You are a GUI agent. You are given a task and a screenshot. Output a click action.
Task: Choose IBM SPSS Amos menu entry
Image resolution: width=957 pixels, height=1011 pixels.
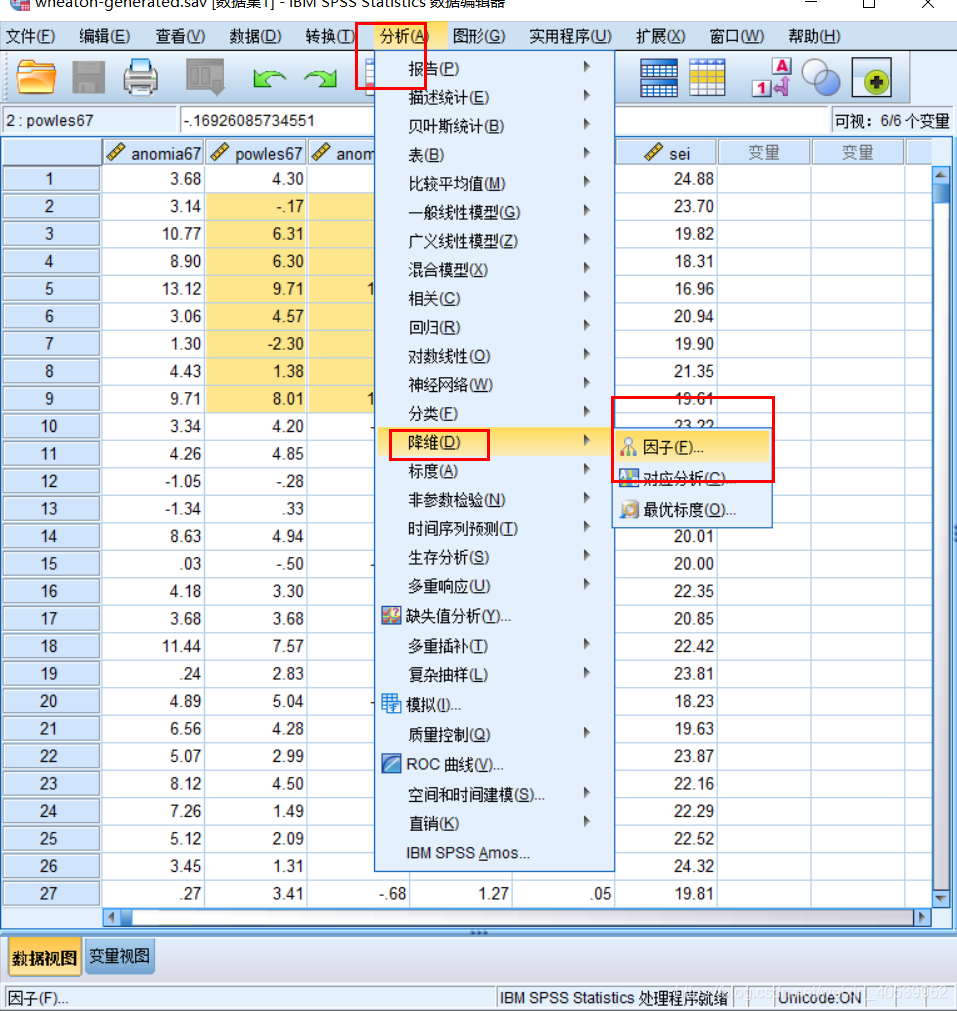tap(494, 853)
